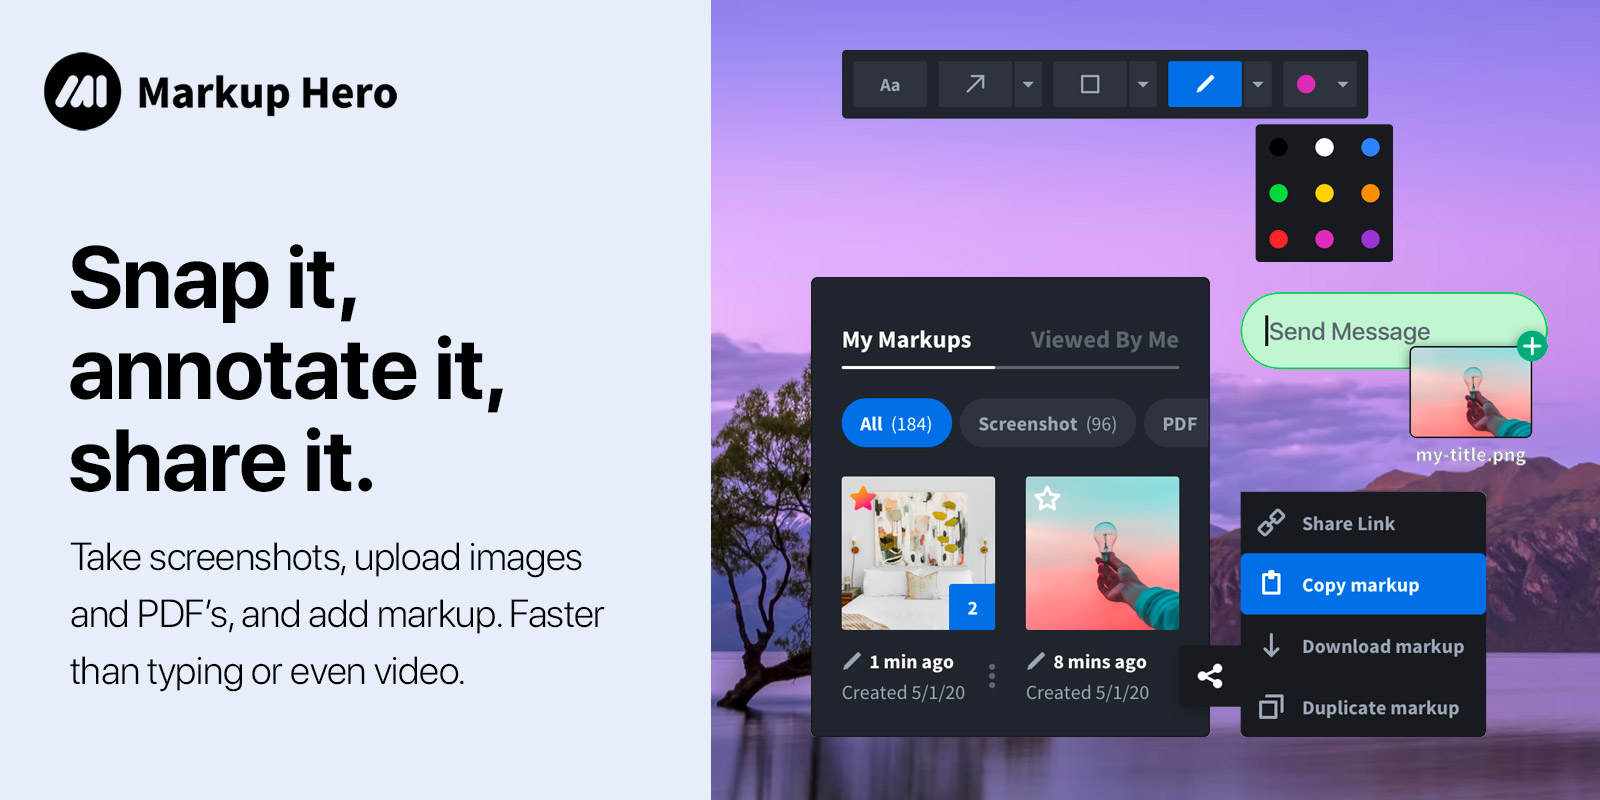
Task: Select the Aa text tool
Action: click(890, 85)
